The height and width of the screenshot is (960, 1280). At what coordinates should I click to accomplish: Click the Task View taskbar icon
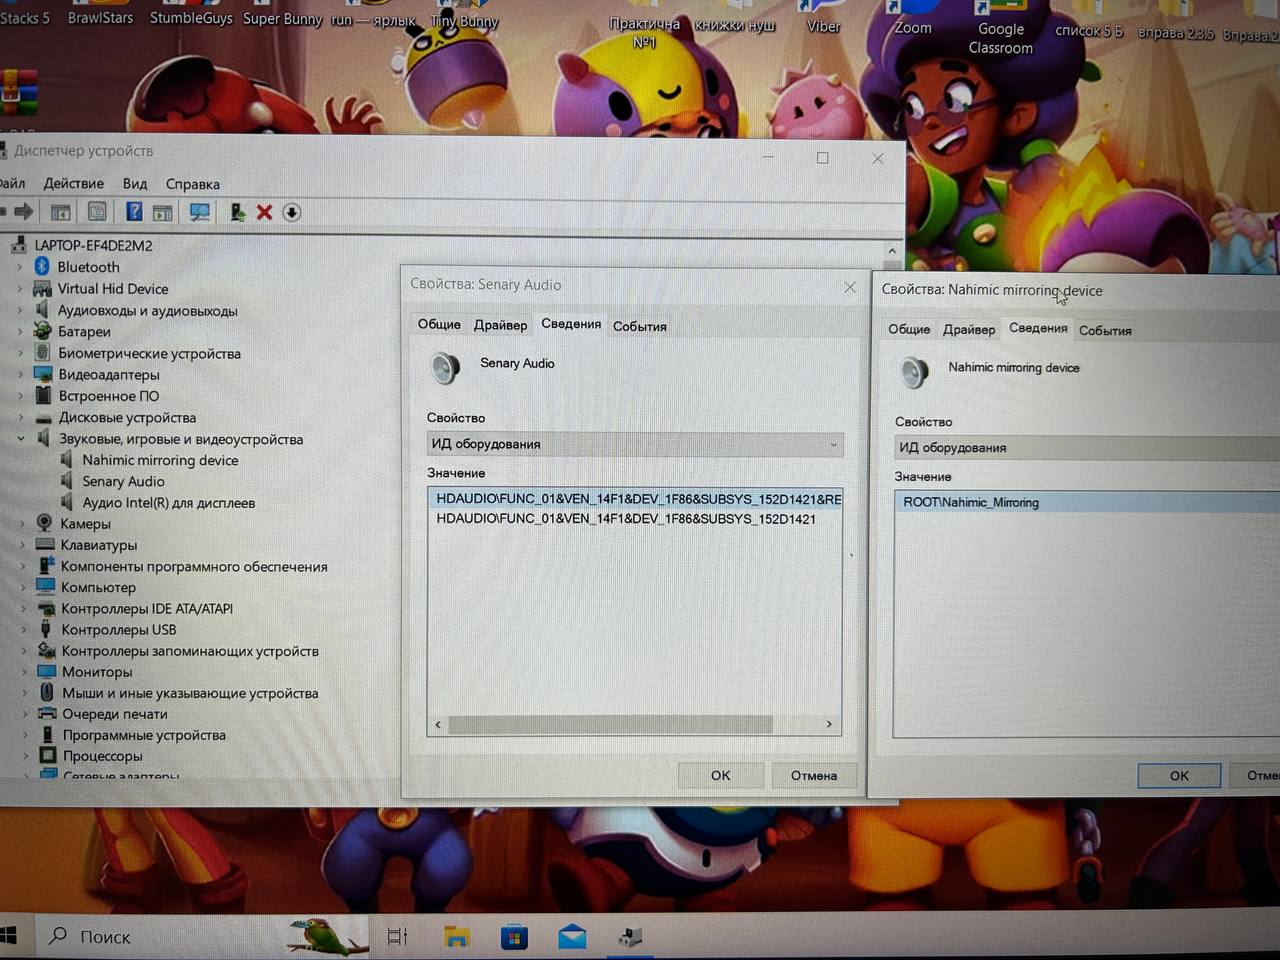click(397, 937)
